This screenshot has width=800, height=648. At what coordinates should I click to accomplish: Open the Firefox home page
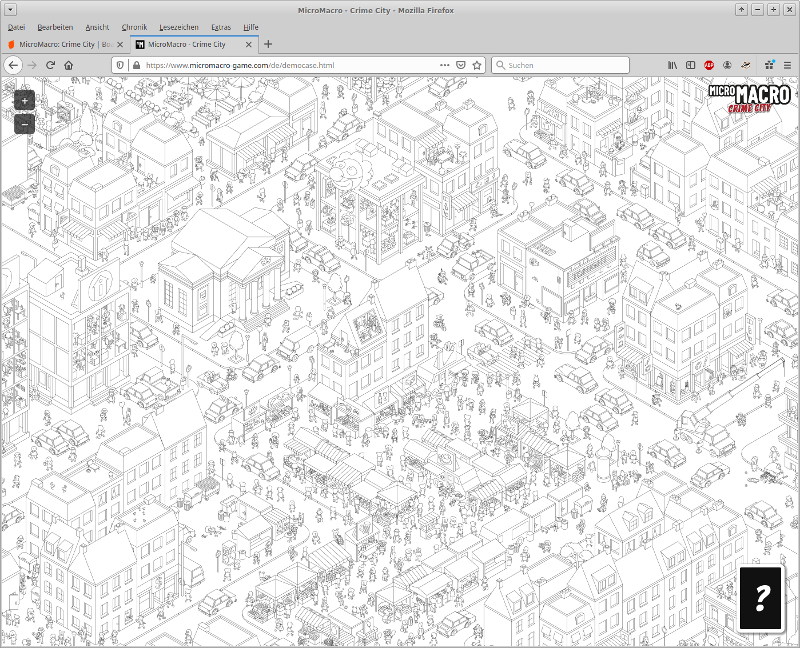(68, 65)
